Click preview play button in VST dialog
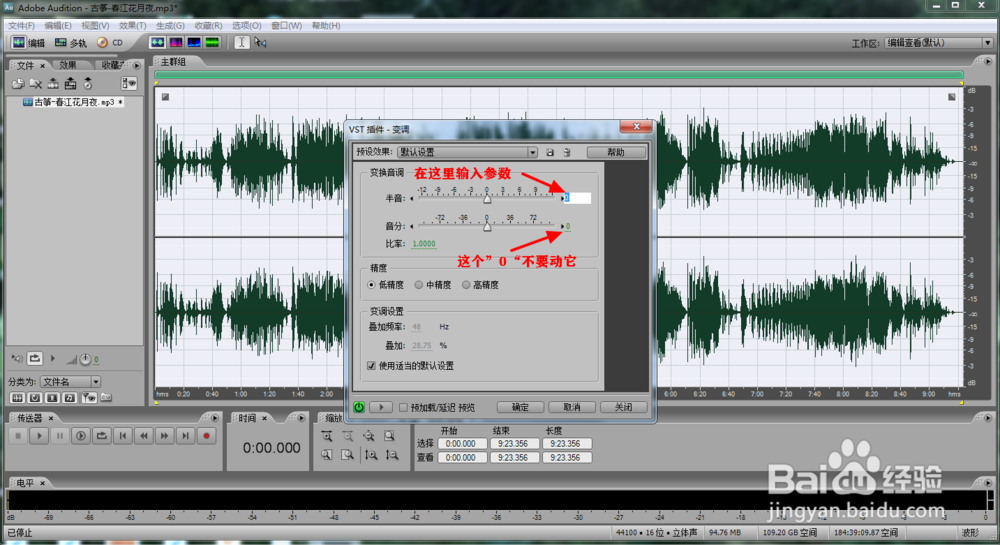The height and width of the screenshot is (545, 1000). click(381, 407)
